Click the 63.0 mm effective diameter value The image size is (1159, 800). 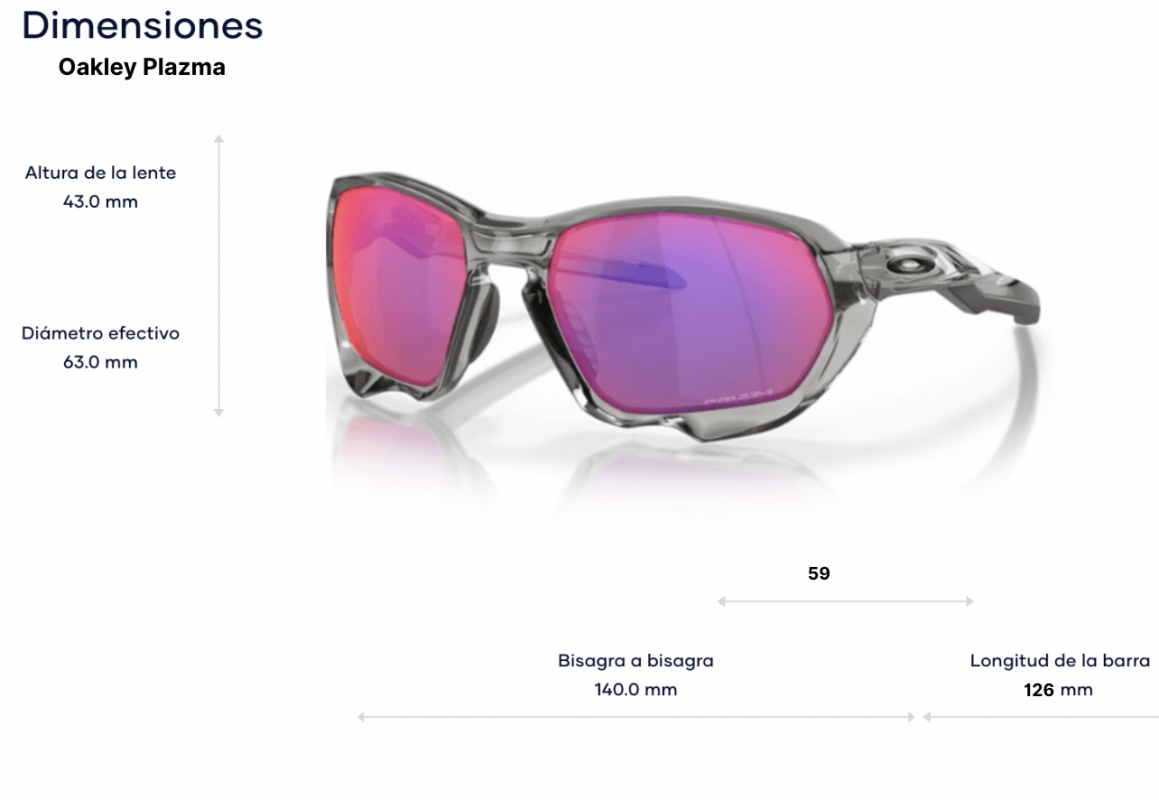[101, 362]
